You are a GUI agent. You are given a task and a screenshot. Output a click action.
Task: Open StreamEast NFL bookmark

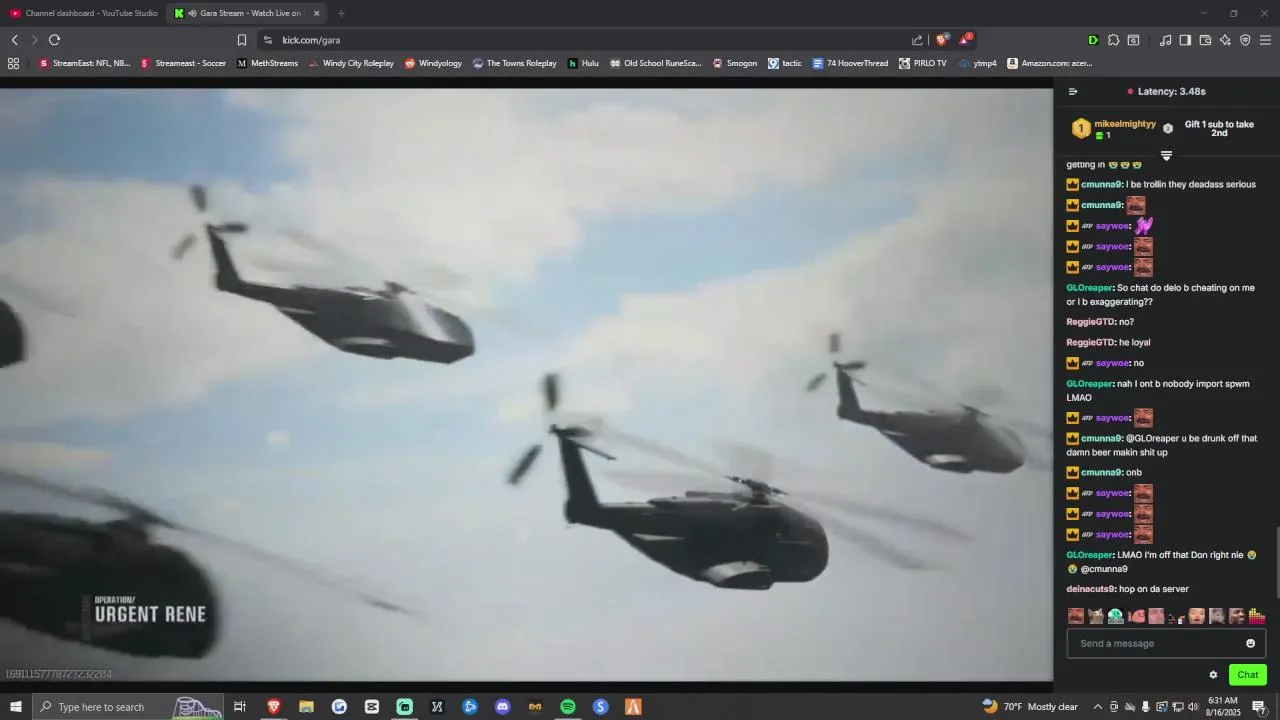point(84,63)
